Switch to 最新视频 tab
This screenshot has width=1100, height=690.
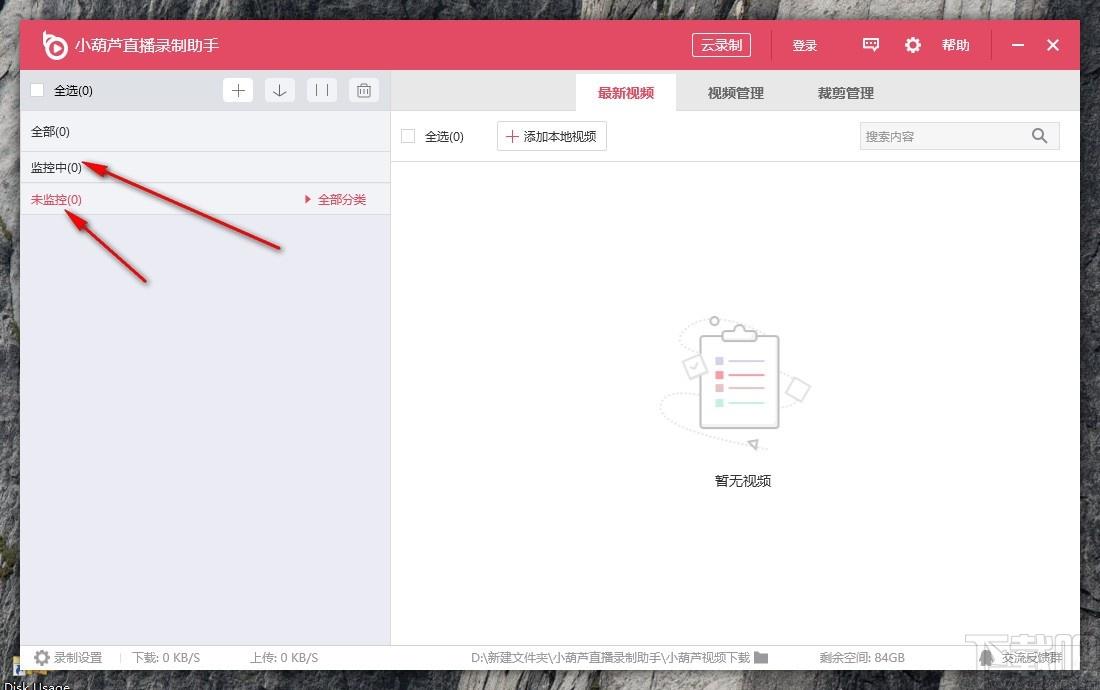pyautogui.click(x=626, y=93)
